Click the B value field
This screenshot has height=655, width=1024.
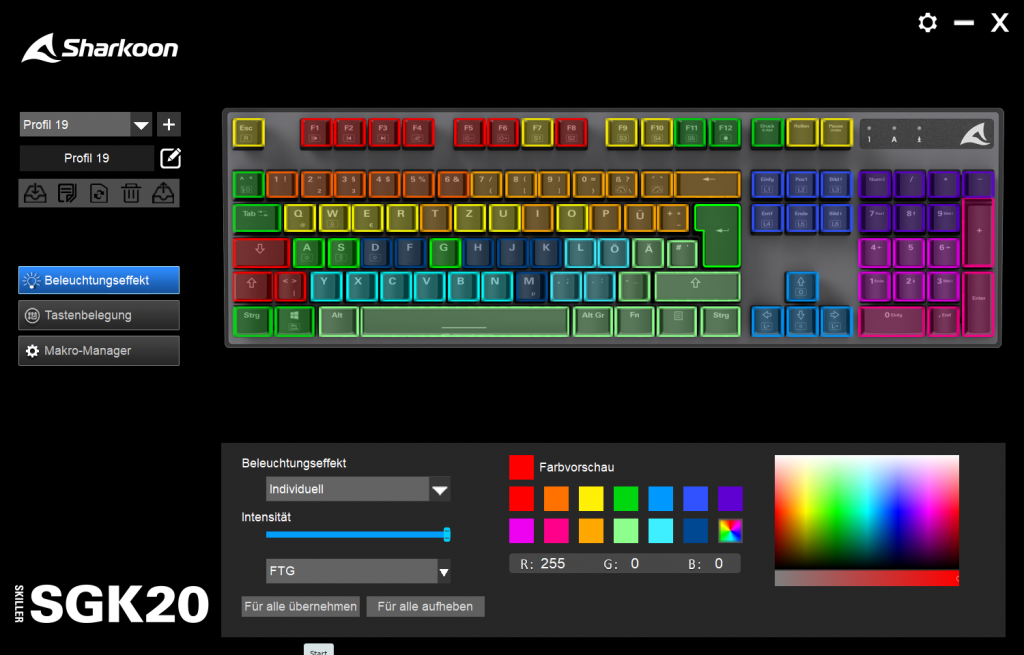click(718, 564)
